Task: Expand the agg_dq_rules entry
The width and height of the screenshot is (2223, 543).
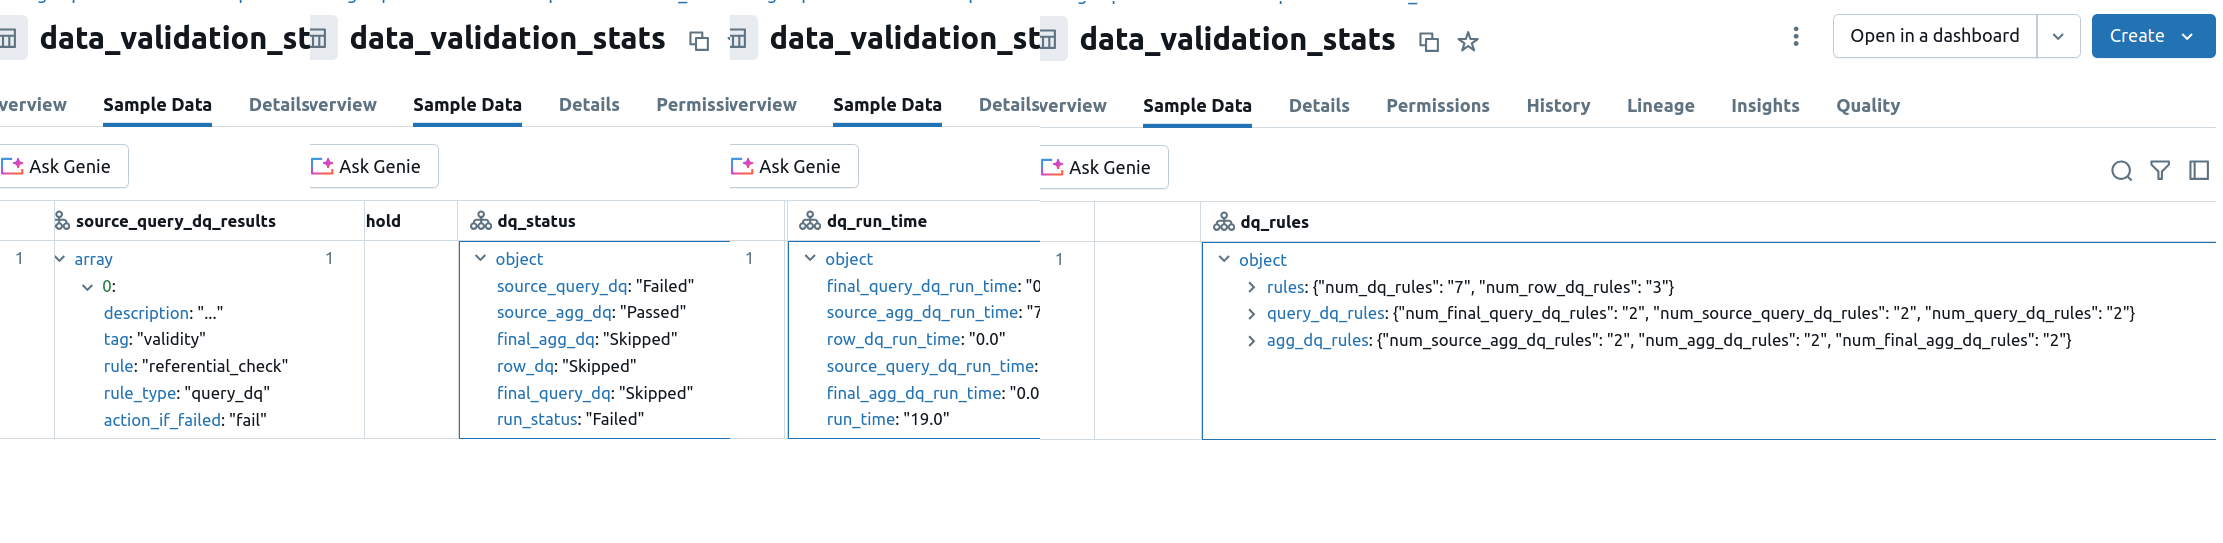Action: (x=1251, y=341)
